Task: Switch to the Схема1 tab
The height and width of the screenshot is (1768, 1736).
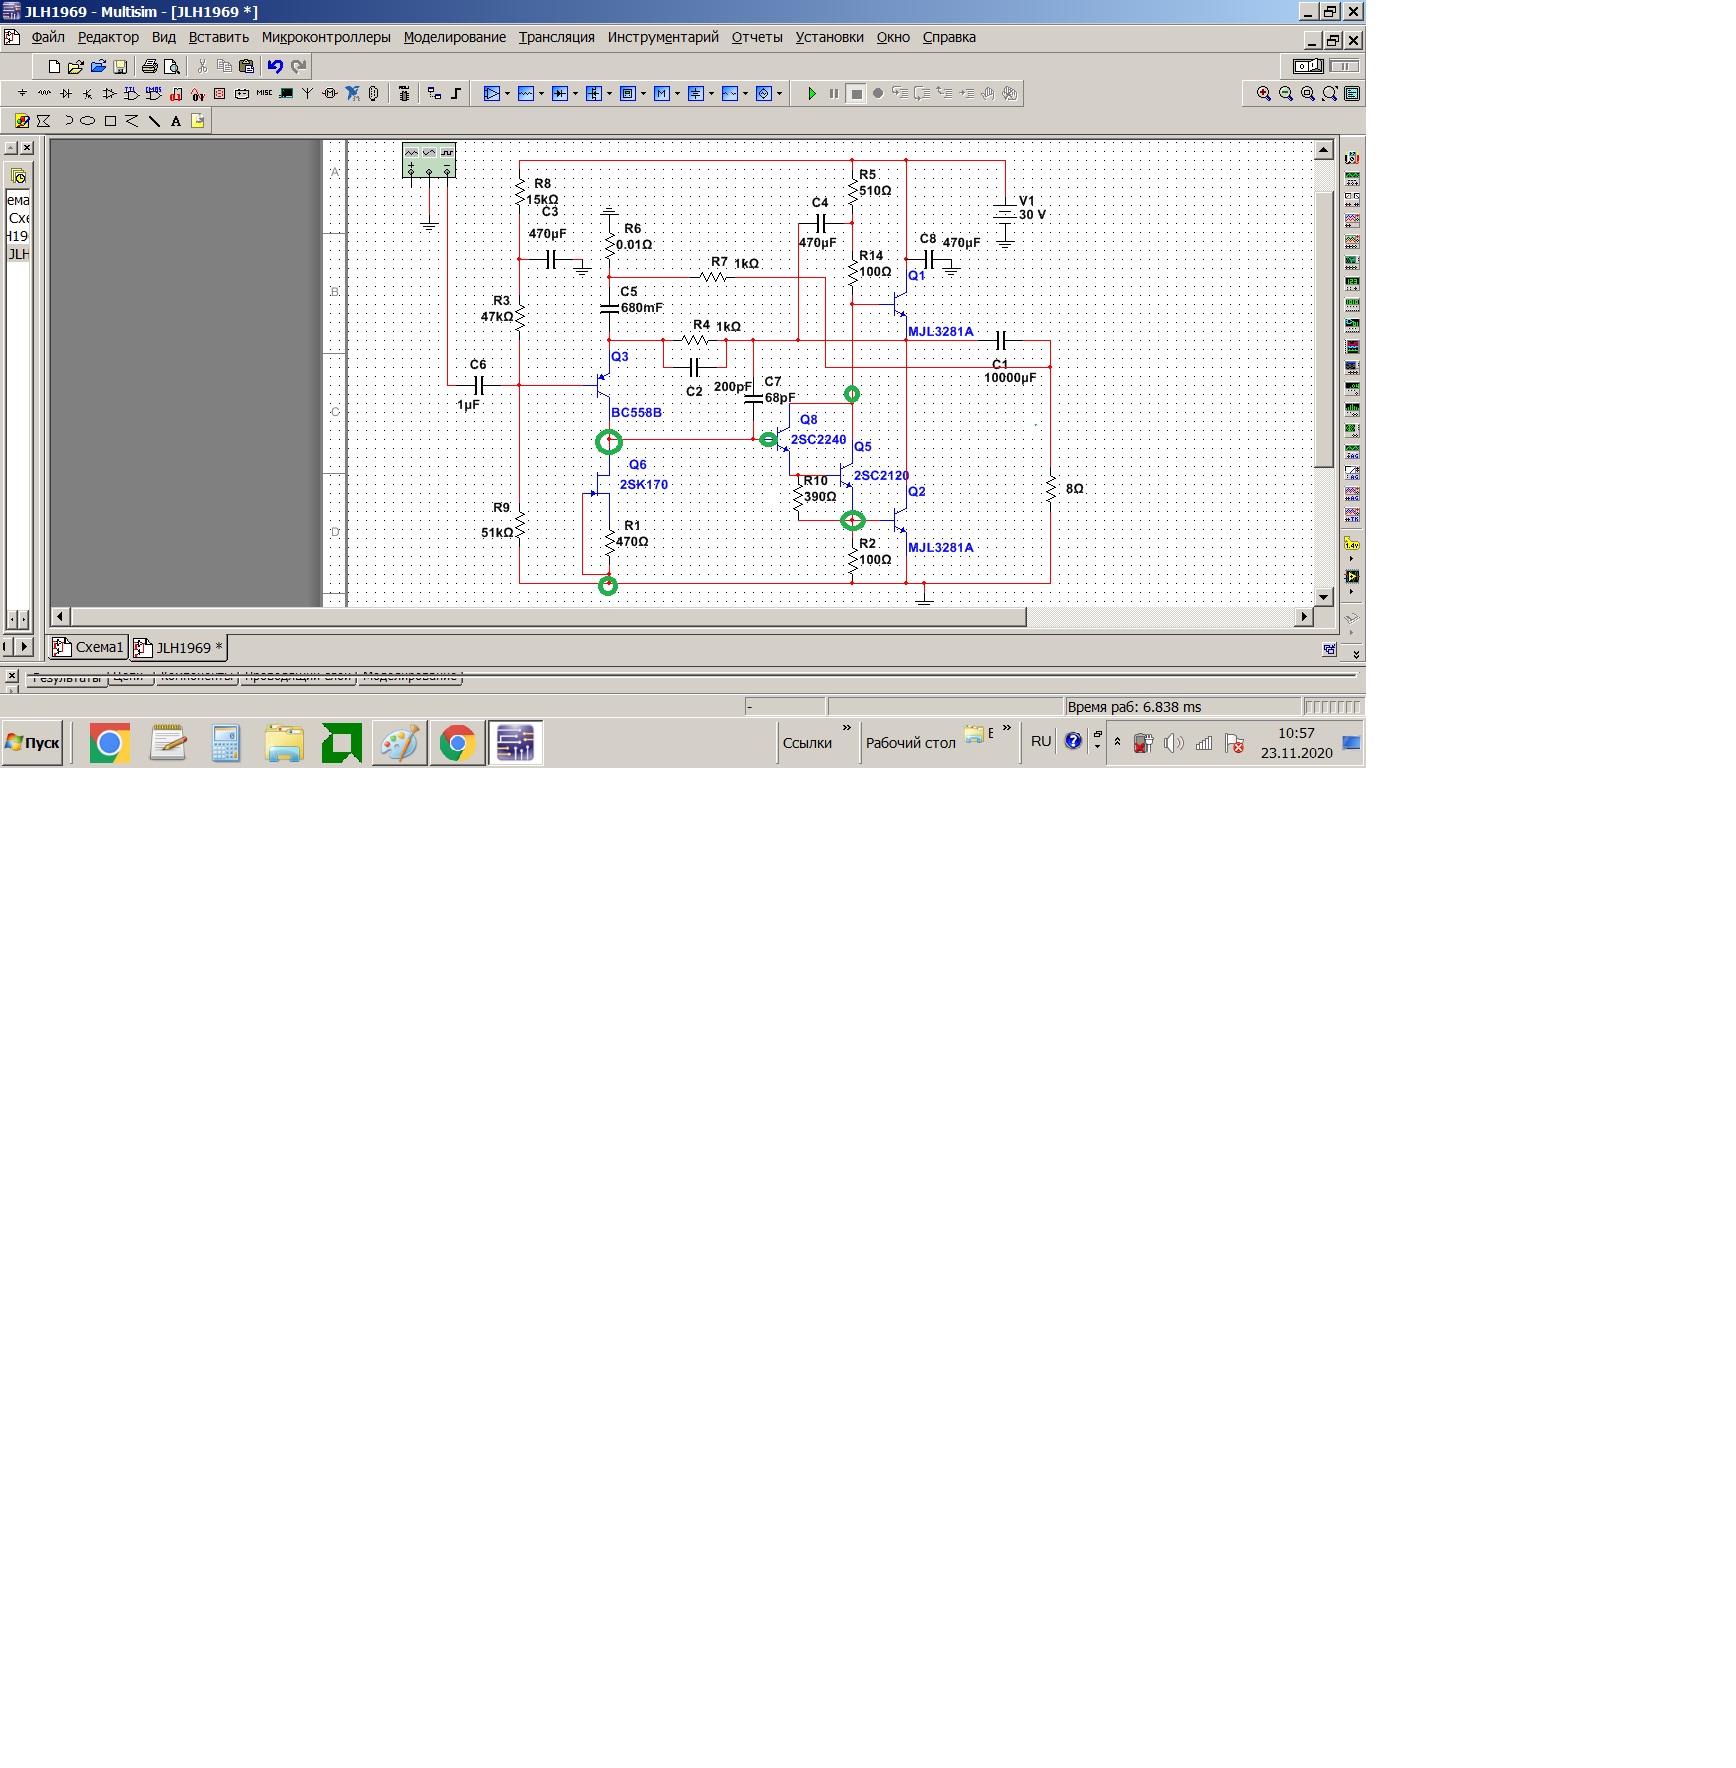Action: coord(88,647)
